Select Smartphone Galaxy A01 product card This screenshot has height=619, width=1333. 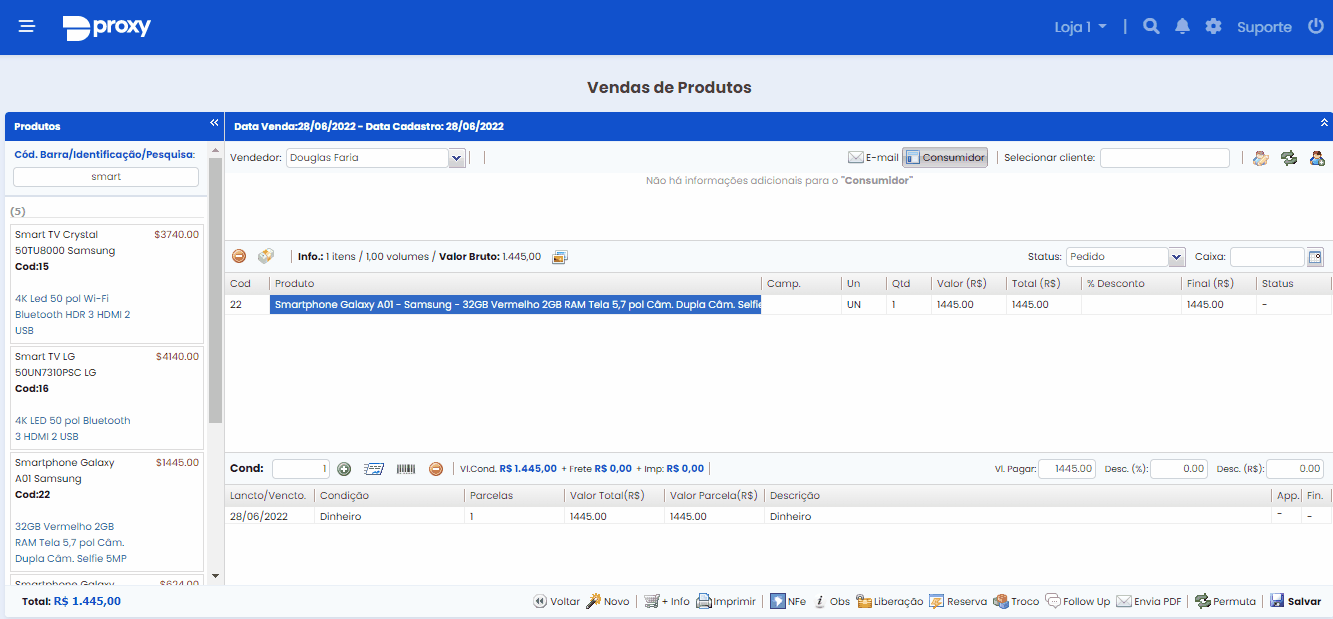107,512
